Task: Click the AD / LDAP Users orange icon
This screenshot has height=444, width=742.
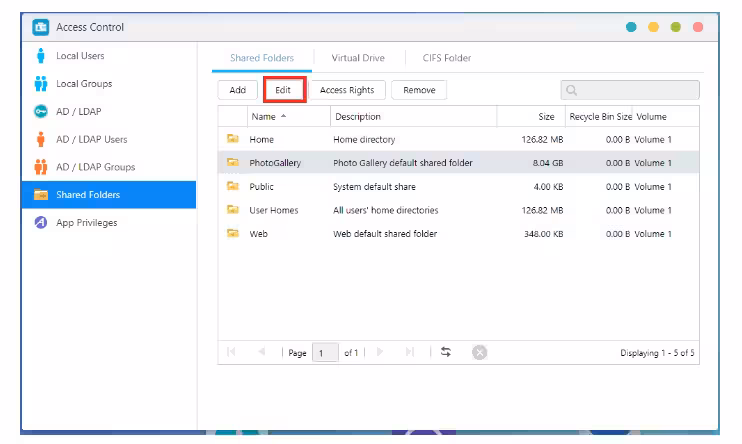Action: (x=41, y=139)
